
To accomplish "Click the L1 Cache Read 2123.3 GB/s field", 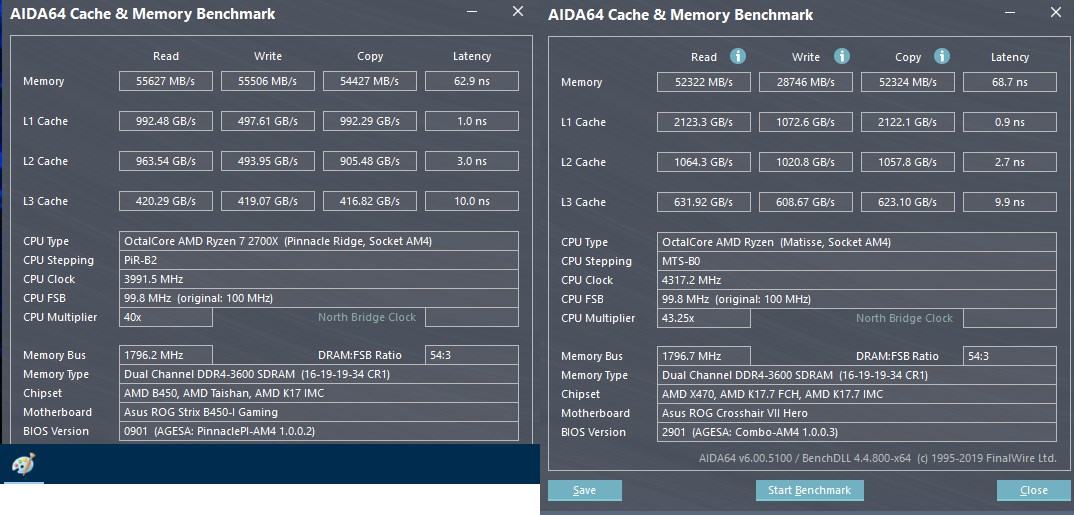I will tap(703, 122).
